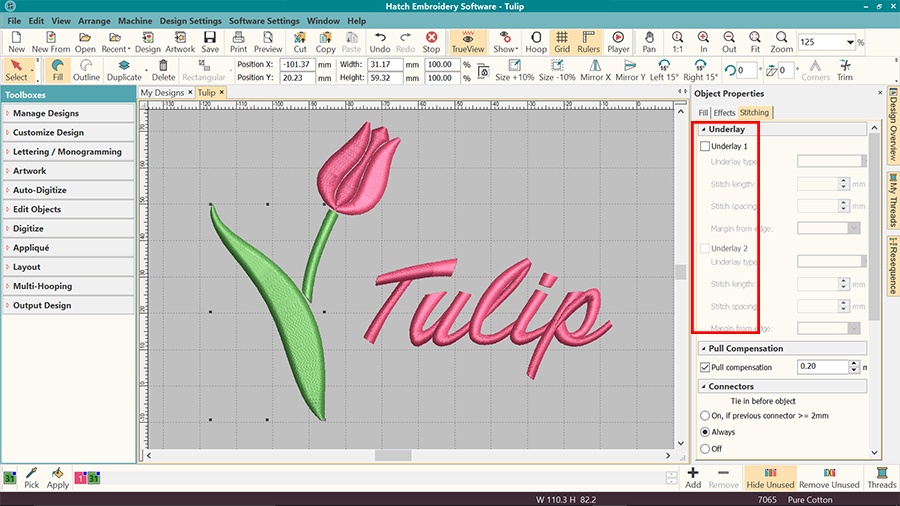Click the Mirror X icon

595,70
